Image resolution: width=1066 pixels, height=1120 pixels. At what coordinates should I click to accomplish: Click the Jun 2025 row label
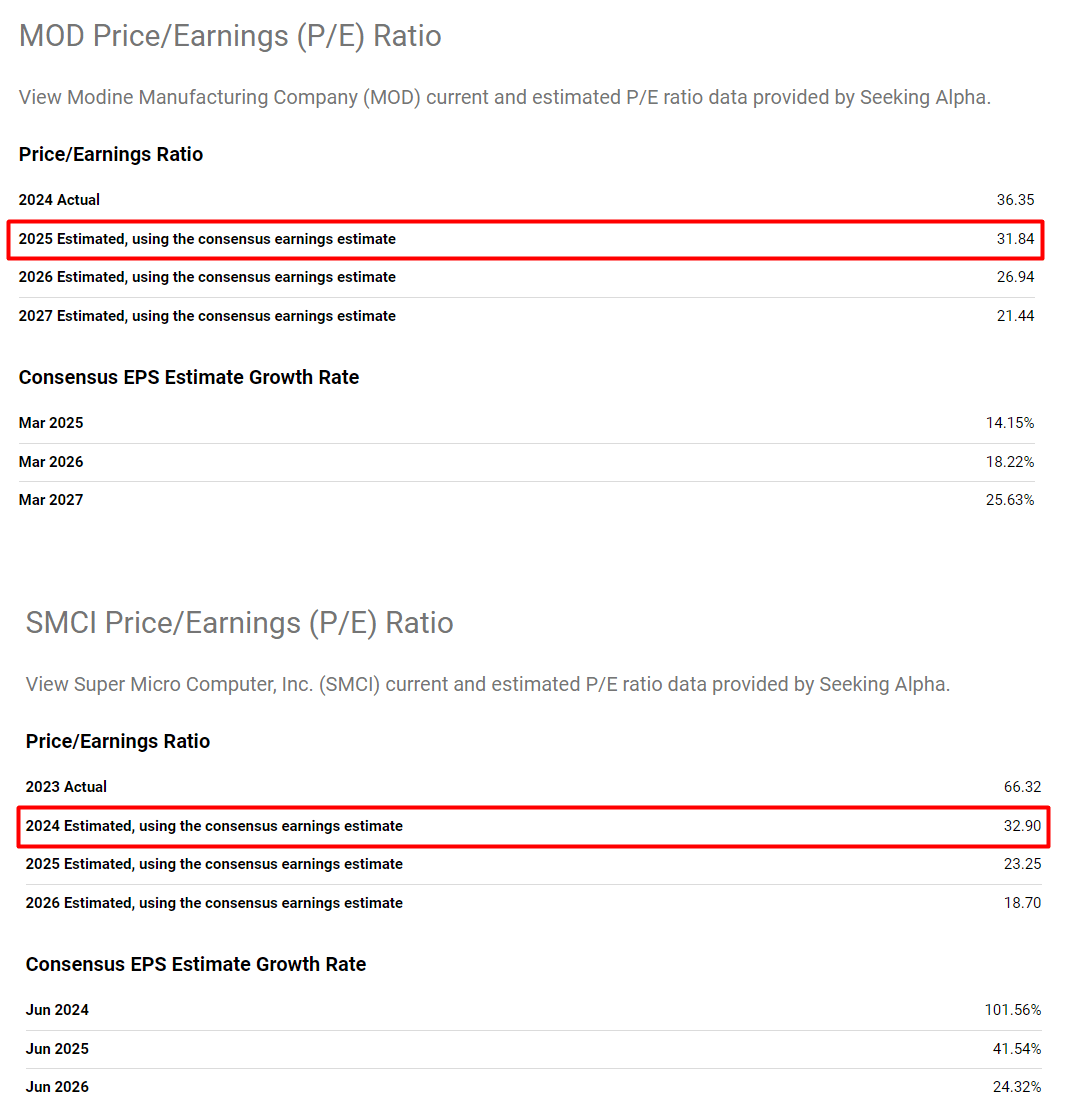tap(57, 1049)
